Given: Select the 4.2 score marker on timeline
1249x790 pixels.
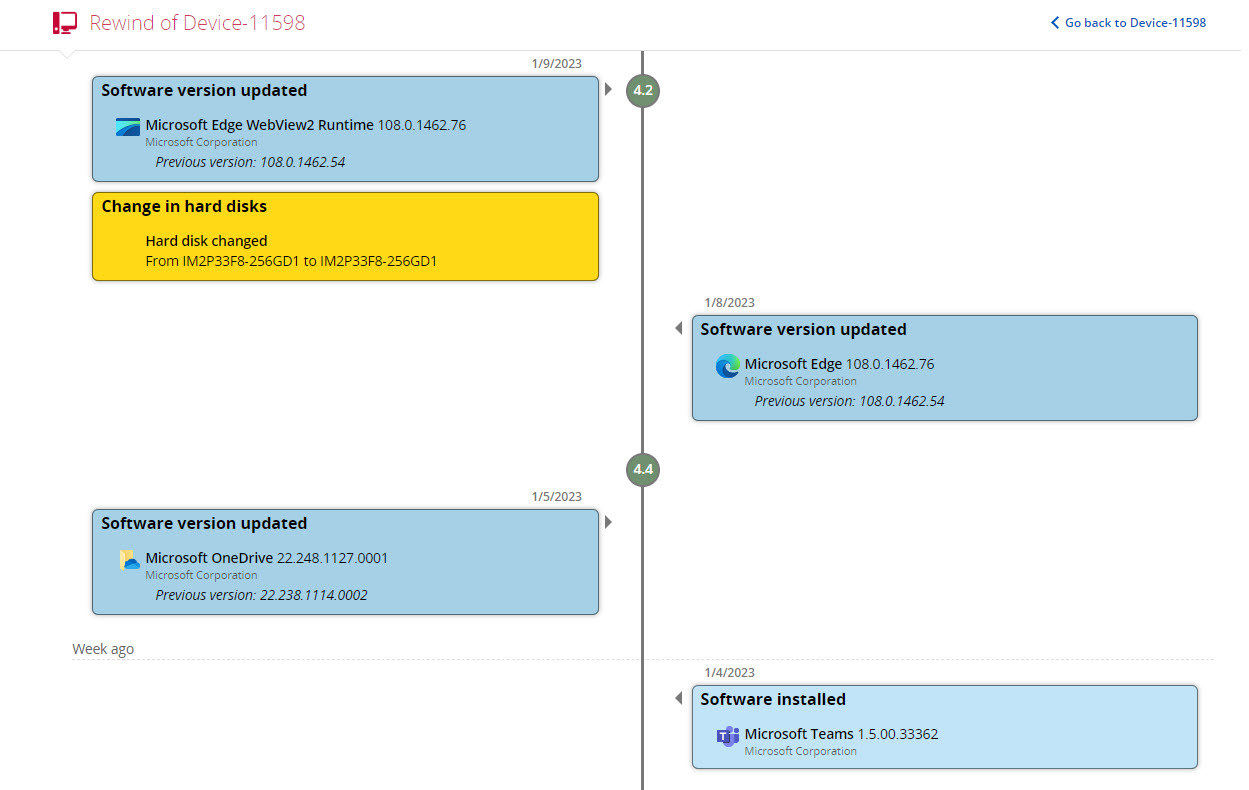Looking at the screenshot, I should click(643, 90).
